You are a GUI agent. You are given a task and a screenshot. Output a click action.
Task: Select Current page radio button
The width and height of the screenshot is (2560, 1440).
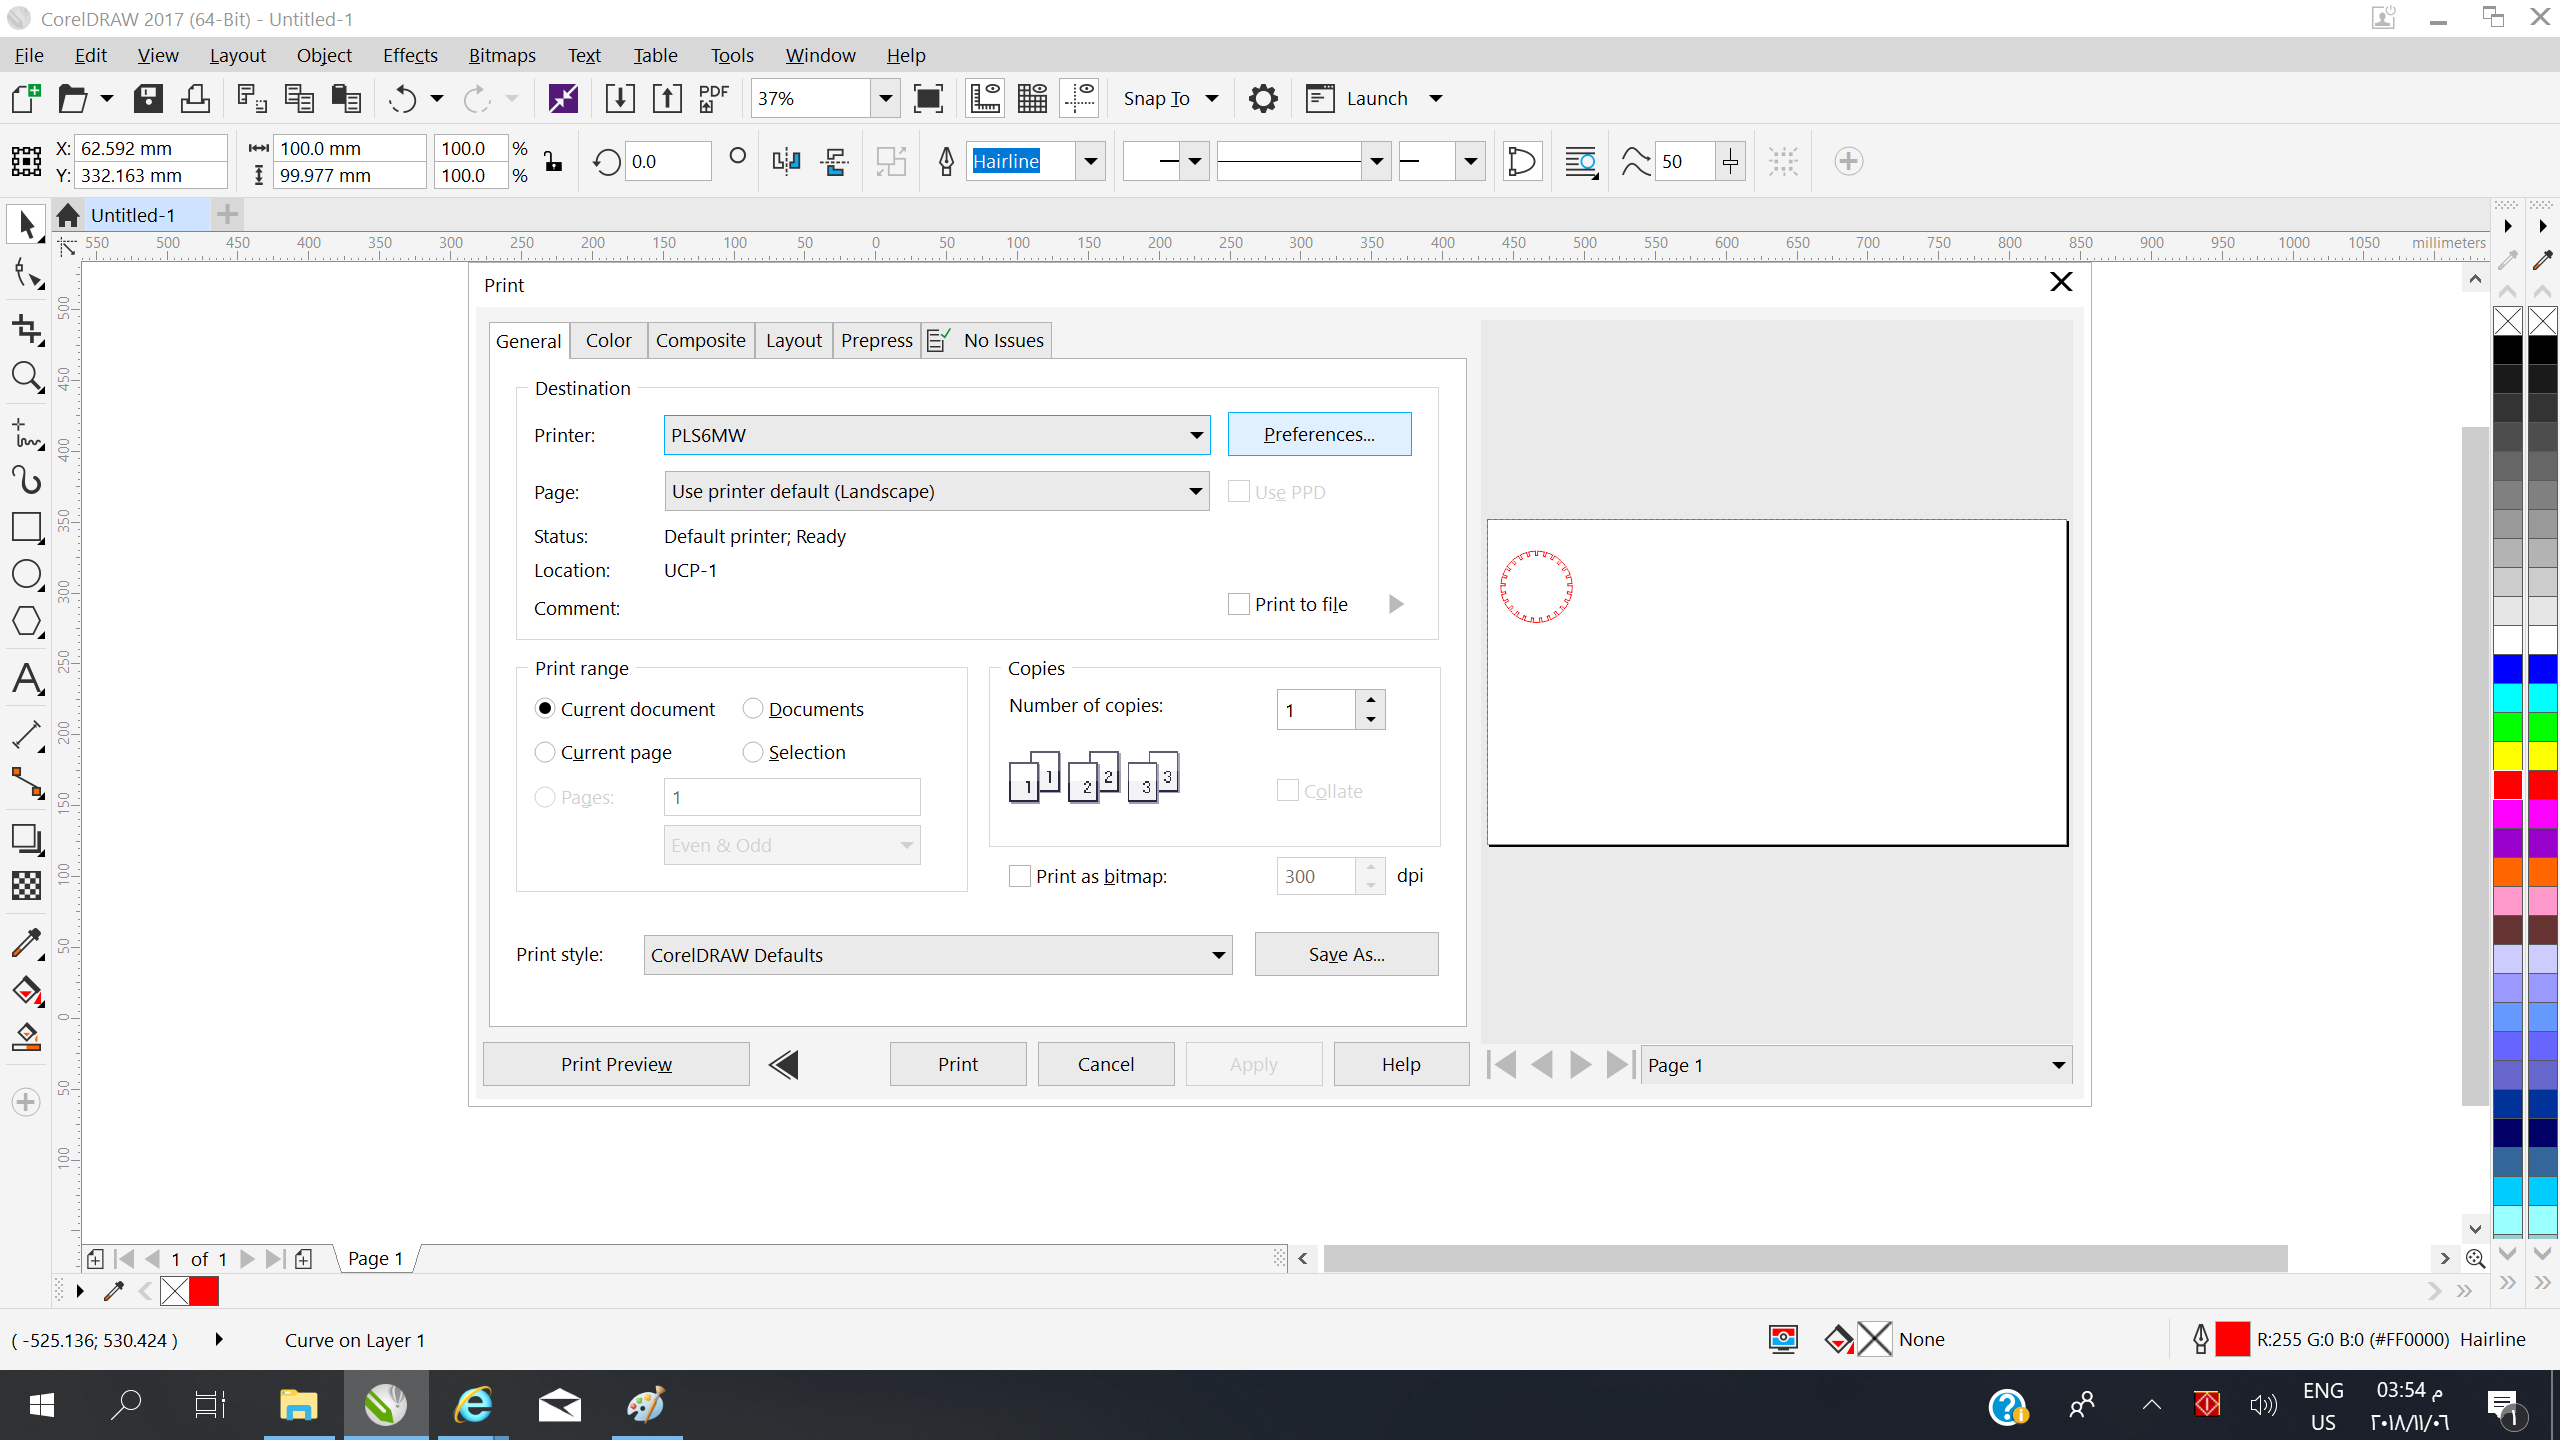click(545, 751)
